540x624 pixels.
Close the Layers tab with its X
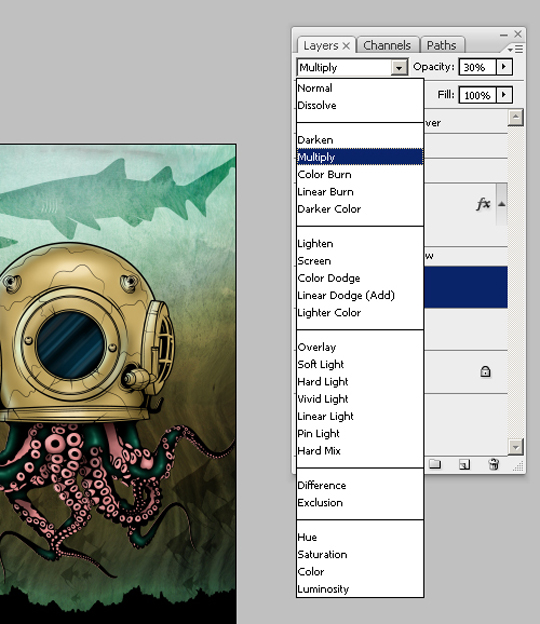pos(346,46)
